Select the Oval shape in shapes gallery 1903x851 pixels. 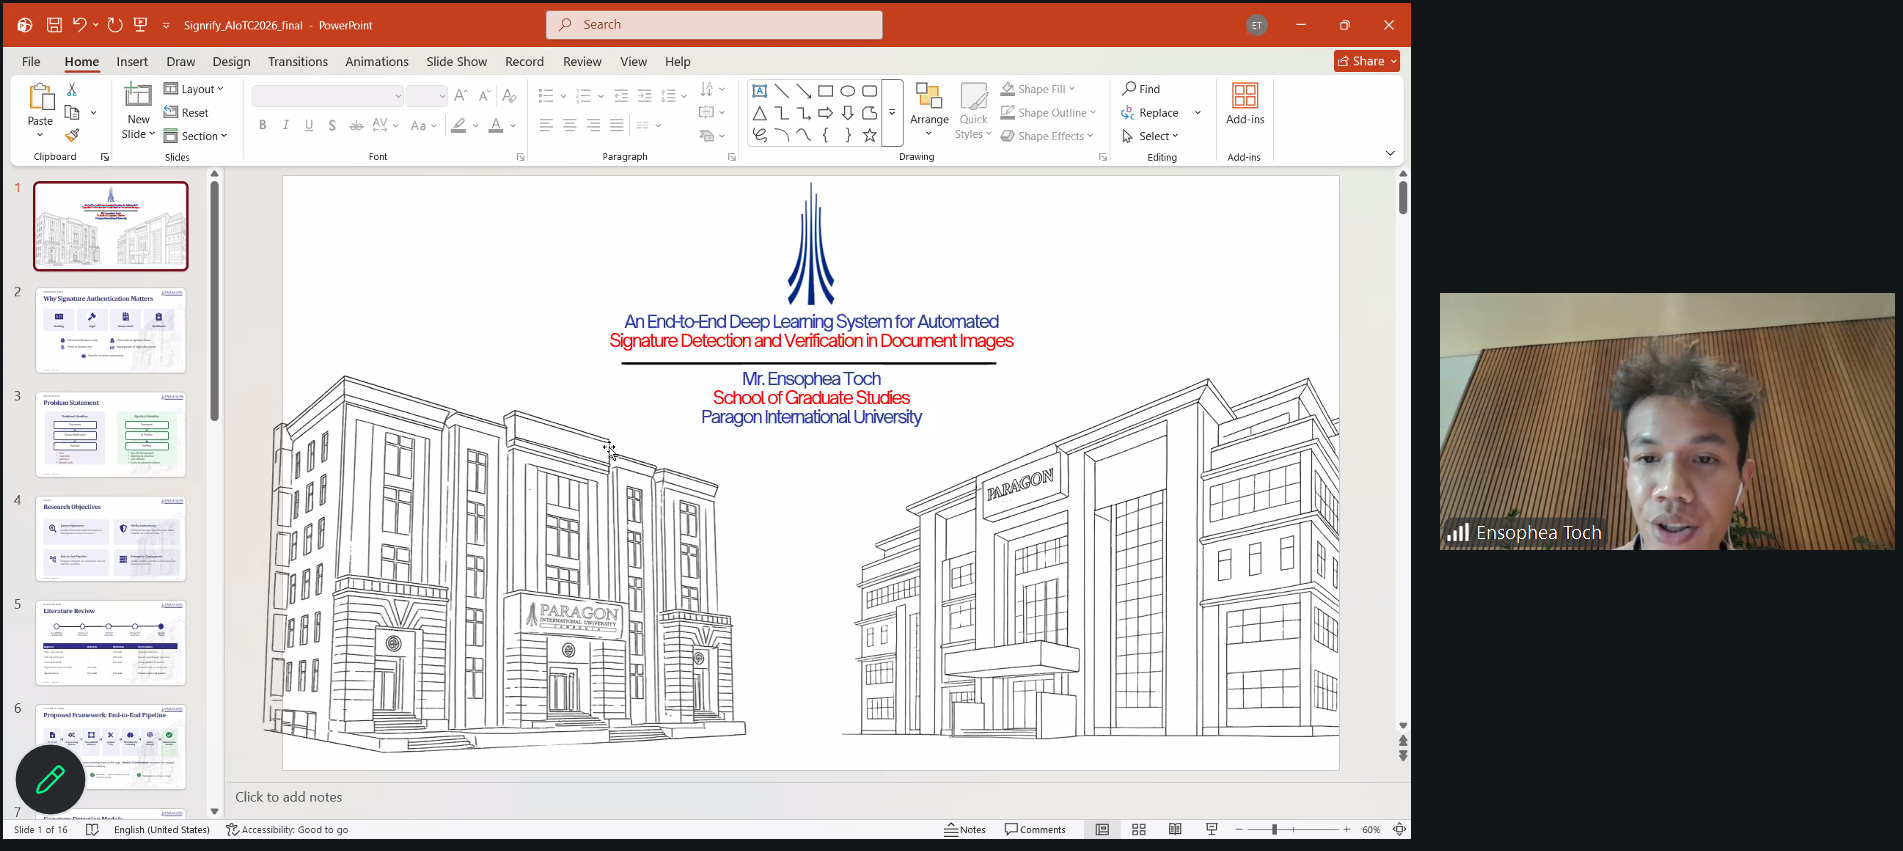tap(848, 91)
